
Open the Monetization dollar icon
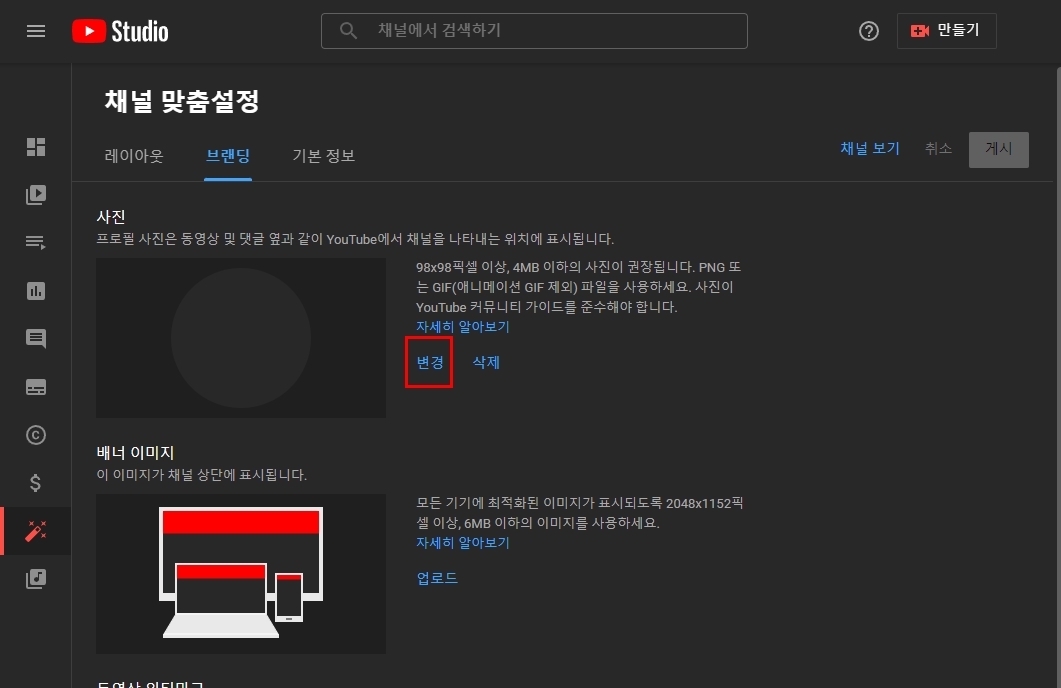36,483
